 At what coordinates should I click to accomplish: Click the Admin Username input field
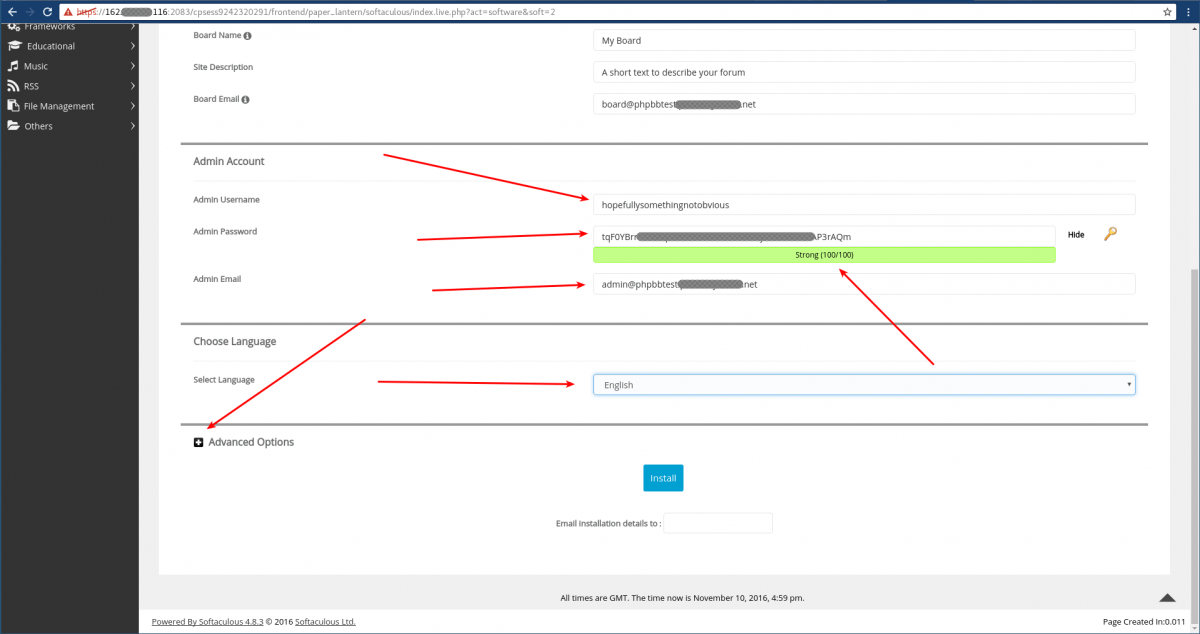pyautogui.click(x=864, y=204)
